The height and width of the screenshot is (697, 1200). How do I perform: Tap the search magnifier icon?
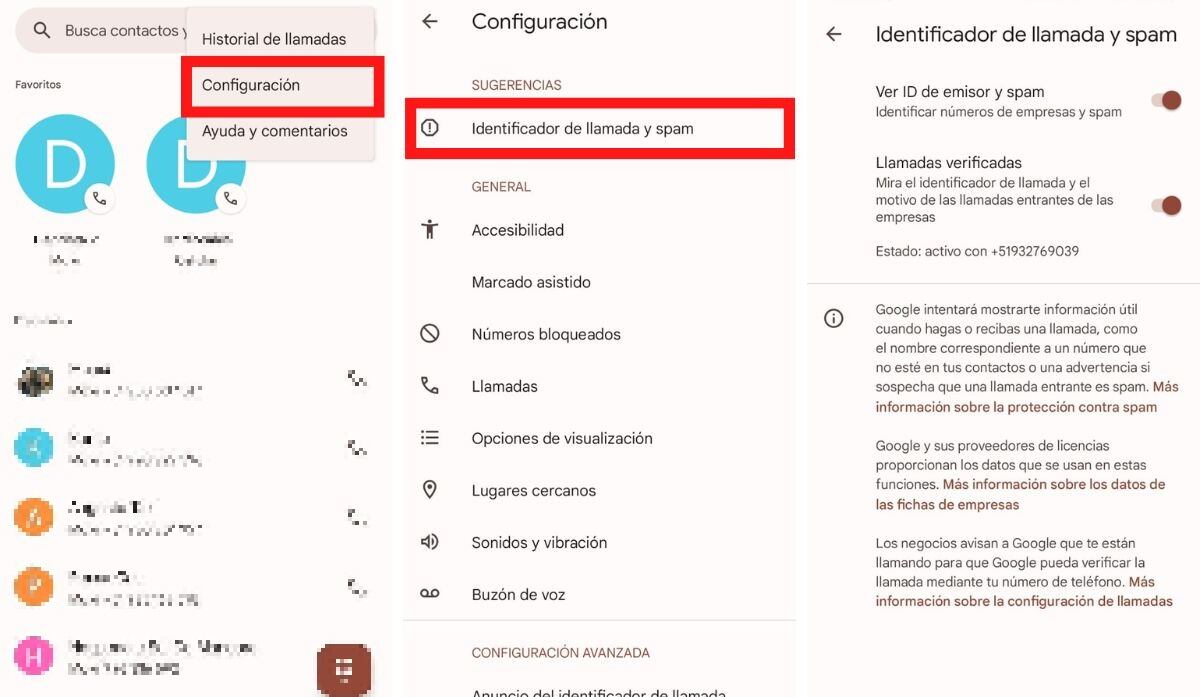40,30
